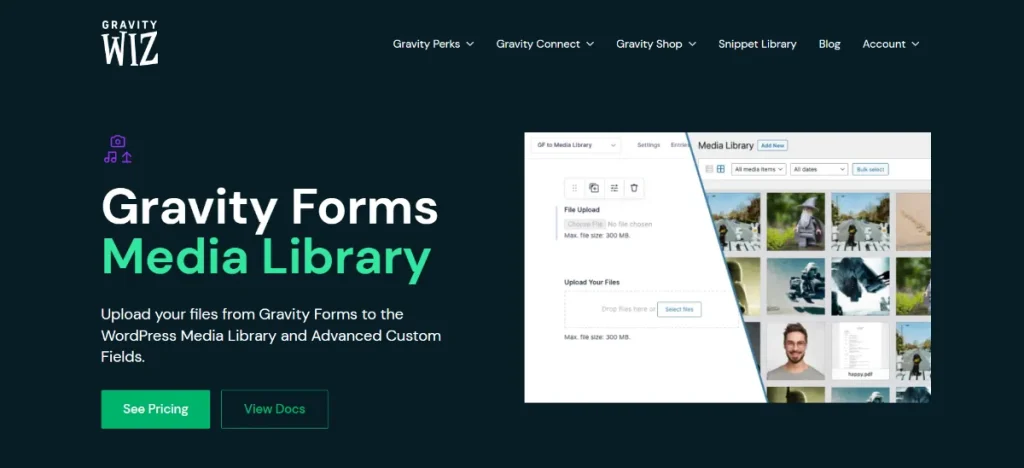This screenshot has height=468, width=1024.
Task: Go to Snippet Library
Action: pyautogui.click(x=757, y=44)
